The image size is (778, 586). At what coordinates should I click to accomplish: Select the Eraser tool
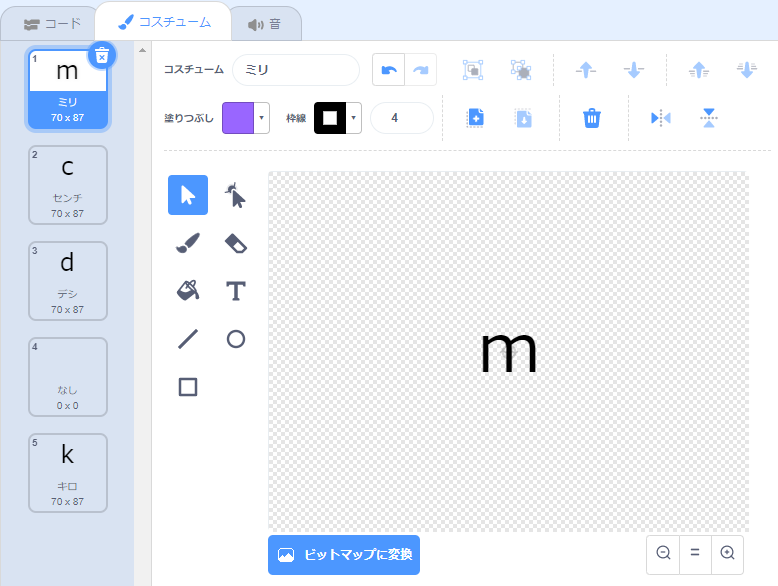click(x=235, y=243)
